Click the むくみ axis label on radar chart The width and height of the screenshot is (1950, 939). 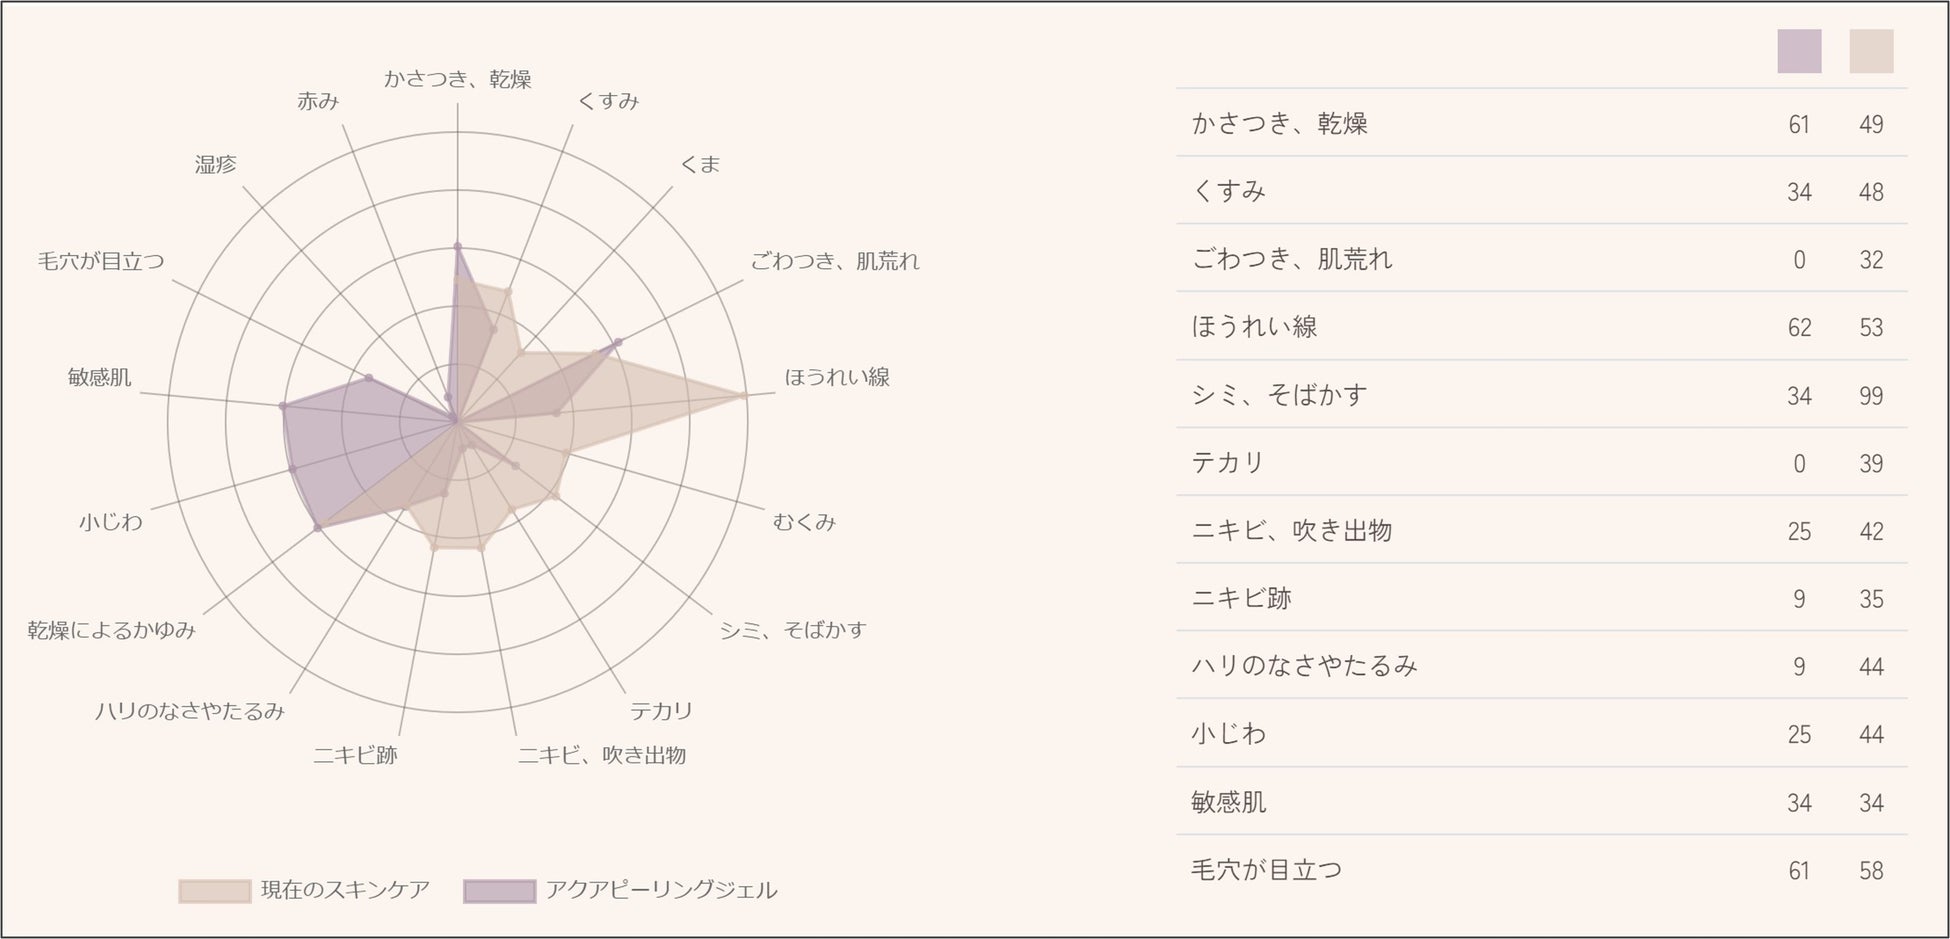pyautogui.click(x=804, y=522)
